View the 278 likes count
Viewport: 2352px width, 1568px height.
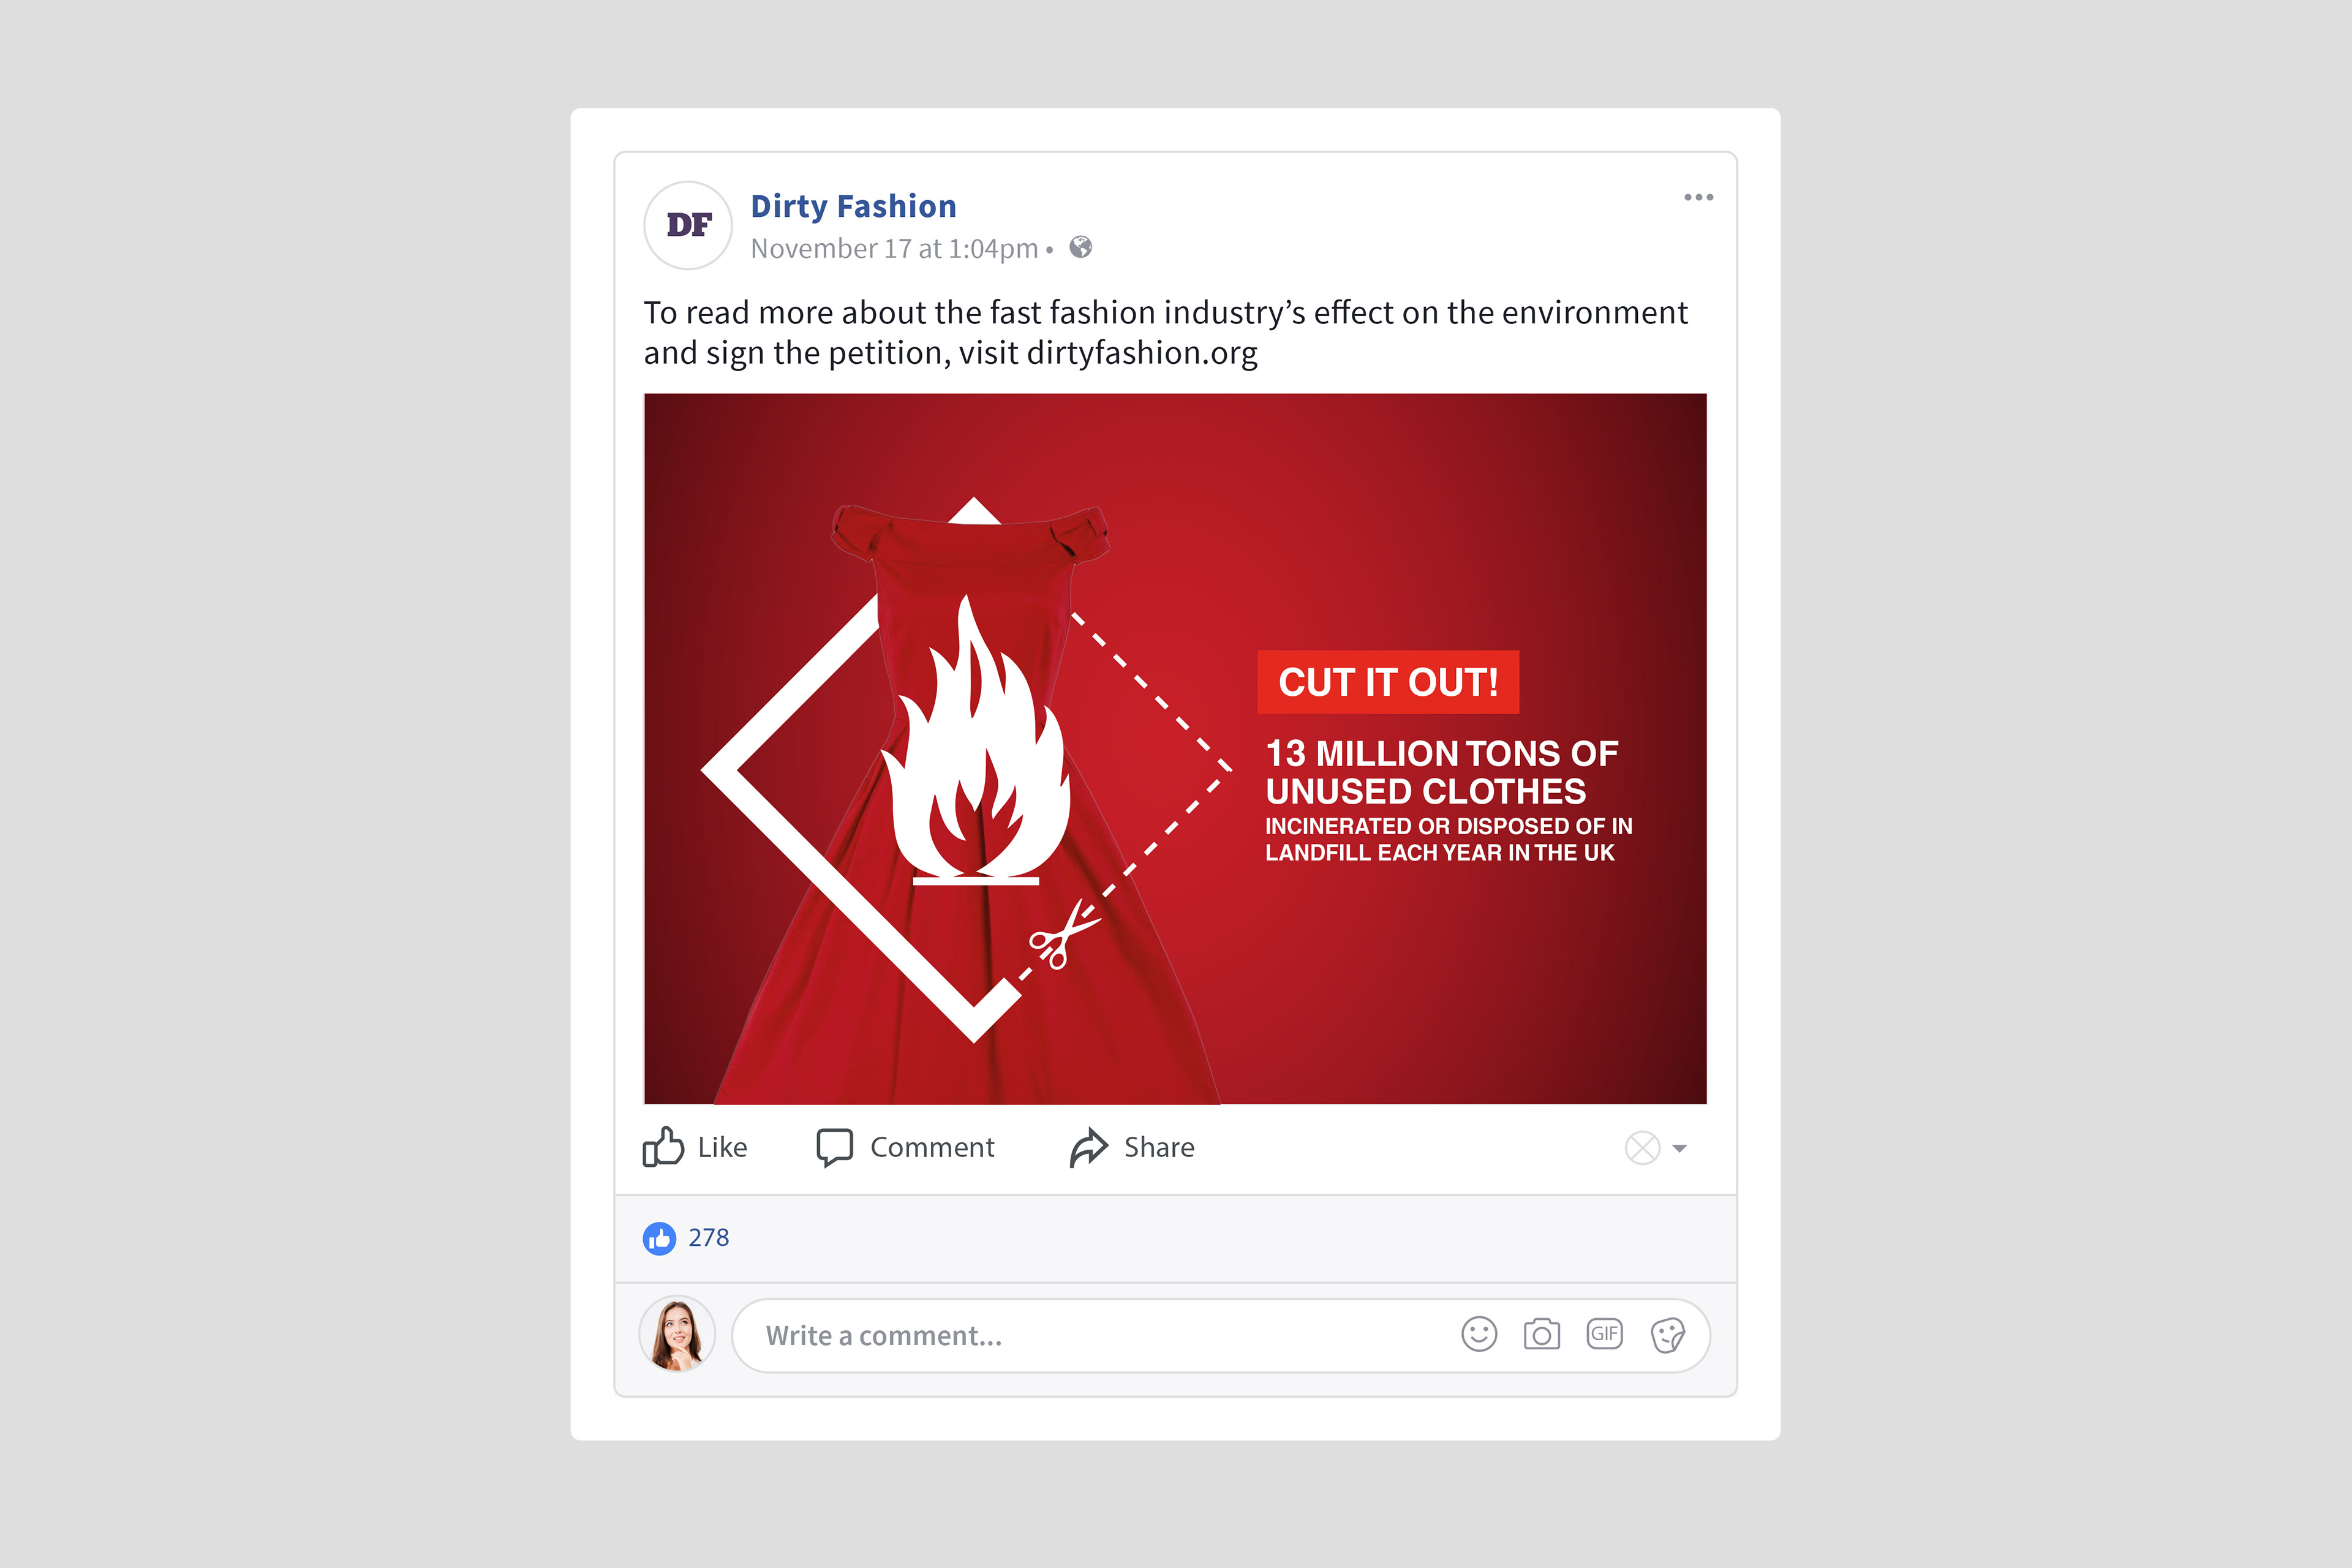coord(709,1238)
